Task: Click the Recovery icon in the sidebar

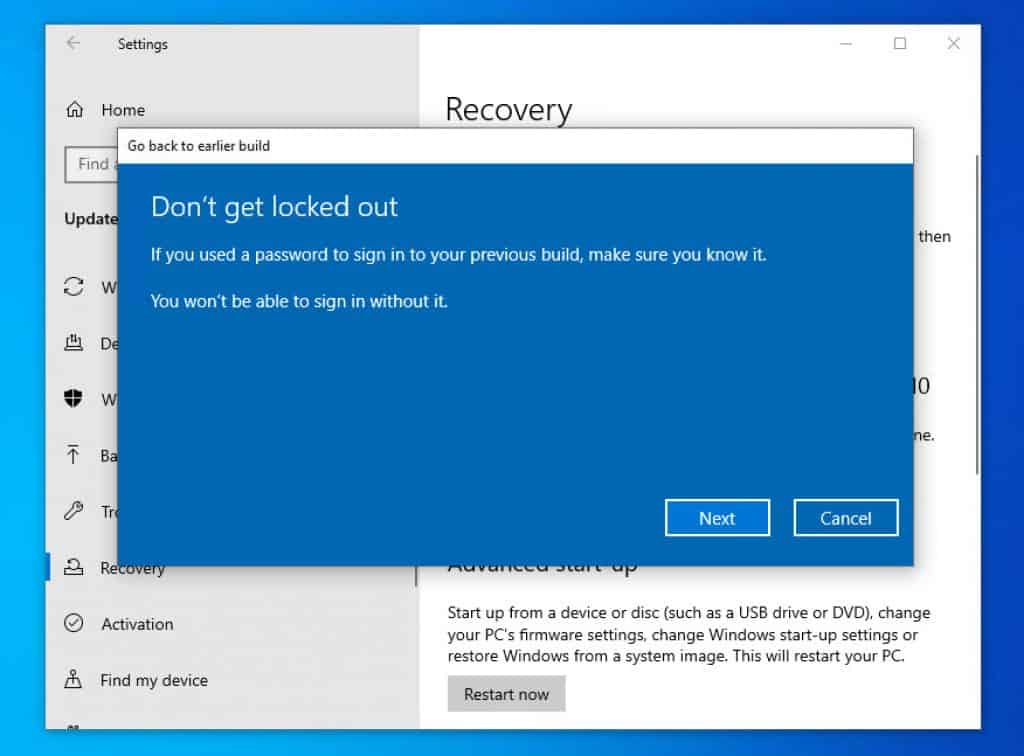Action: coord(74,568)
